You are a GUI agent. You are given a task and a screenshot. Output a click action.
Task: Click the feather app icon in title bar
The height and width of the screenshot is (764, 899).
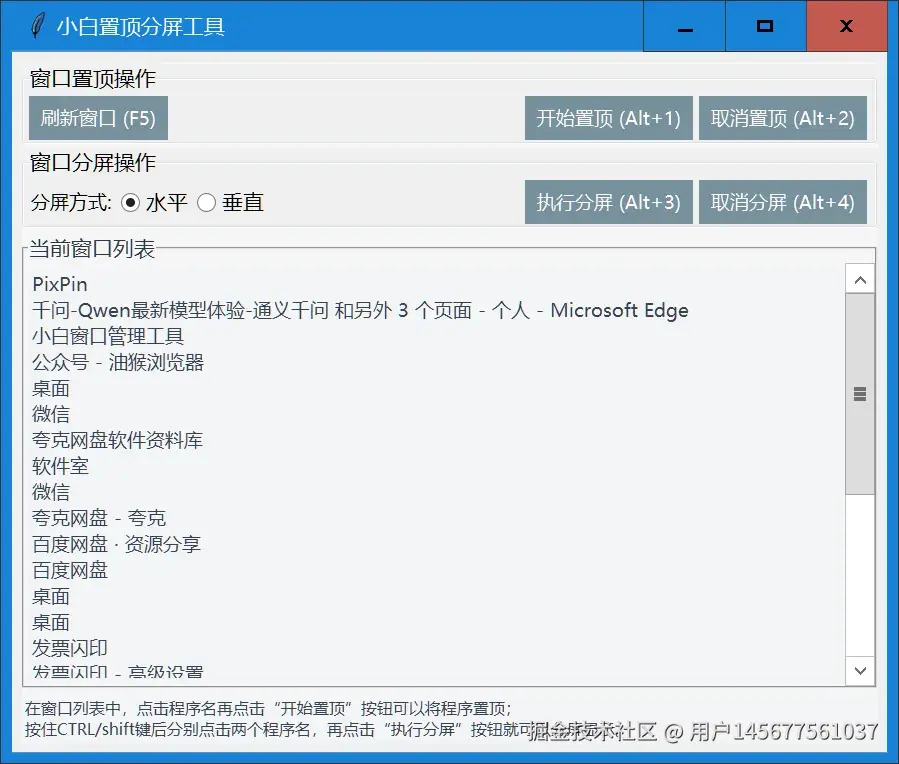(38, 26)
